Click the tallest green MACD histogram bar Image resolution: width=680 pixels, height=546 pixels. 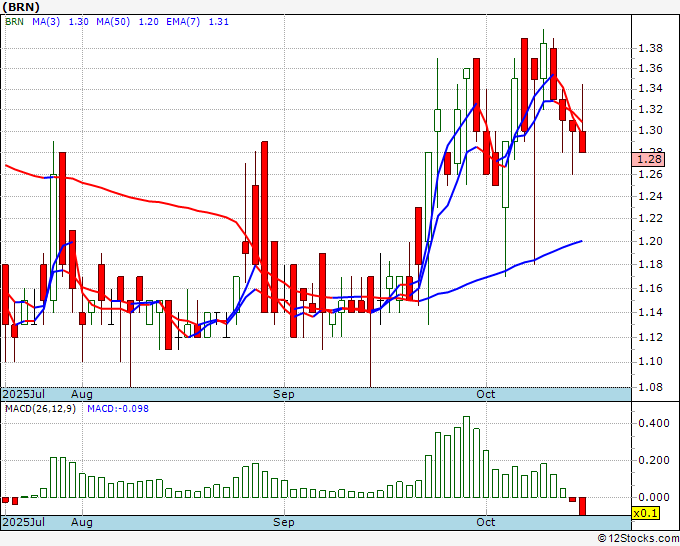467,457
